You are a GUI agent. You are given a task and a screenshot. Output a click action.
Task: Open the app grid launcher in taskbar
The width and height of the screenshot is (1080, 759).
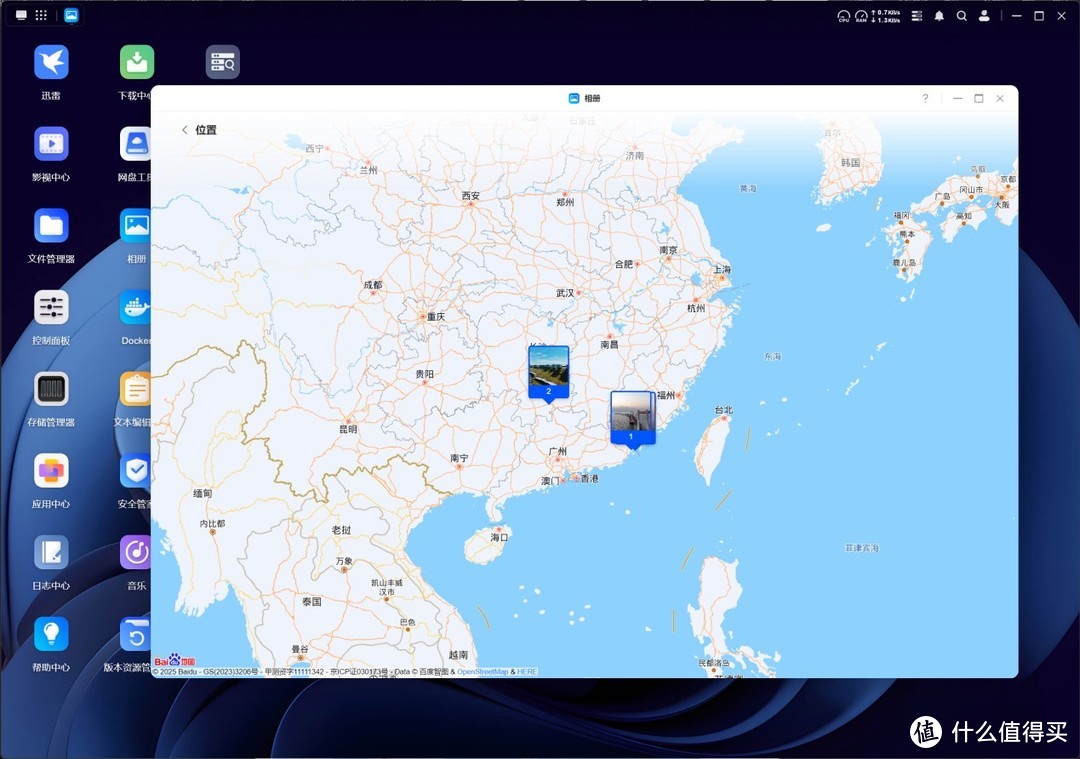click(x=41, y=15)
